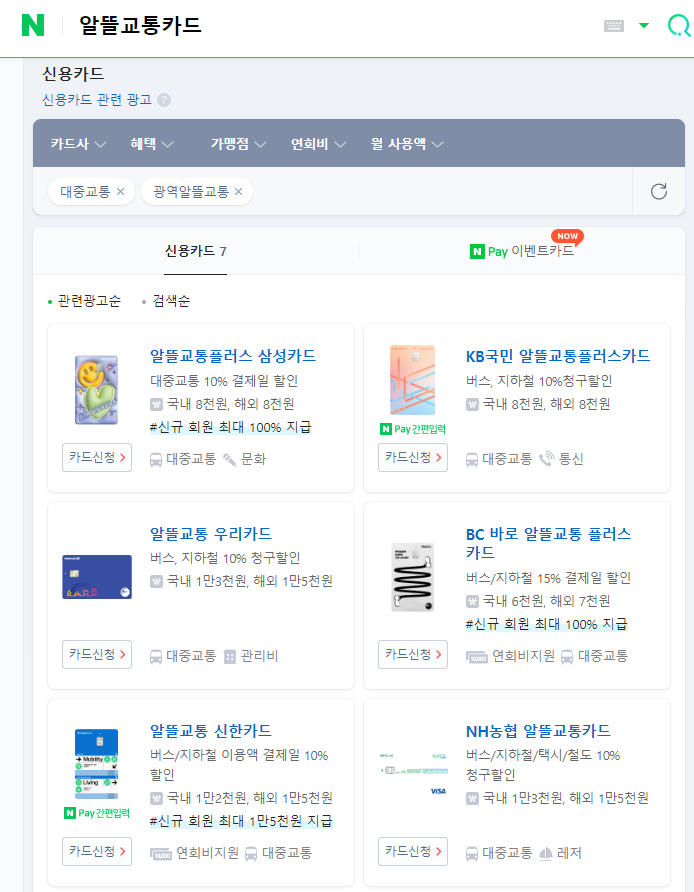This screenshot has height=892, width=694.
Task: Open BC 바로 알뜰교통 플러스 카드 title
Action: click(x=548, y=543)
